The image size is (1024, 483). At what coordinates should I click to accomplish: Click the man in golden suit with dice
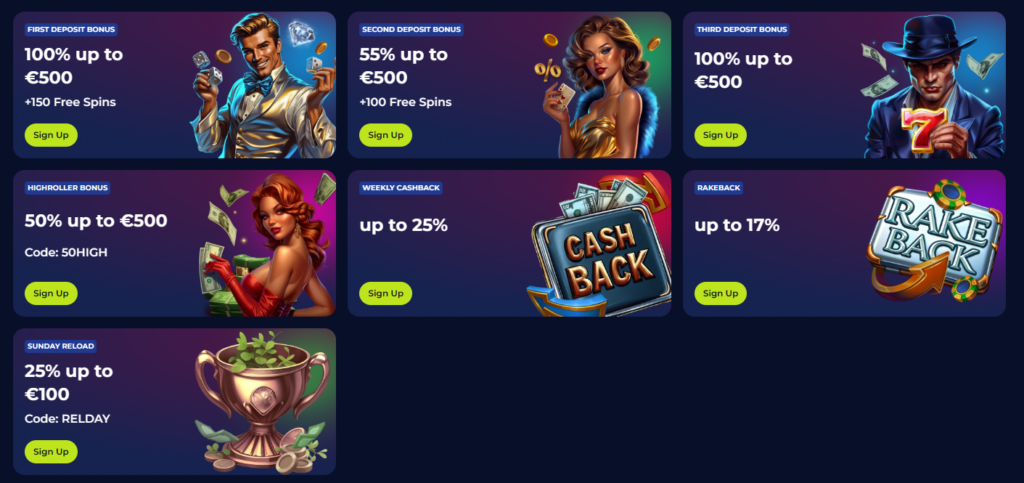tap(263, 86)
